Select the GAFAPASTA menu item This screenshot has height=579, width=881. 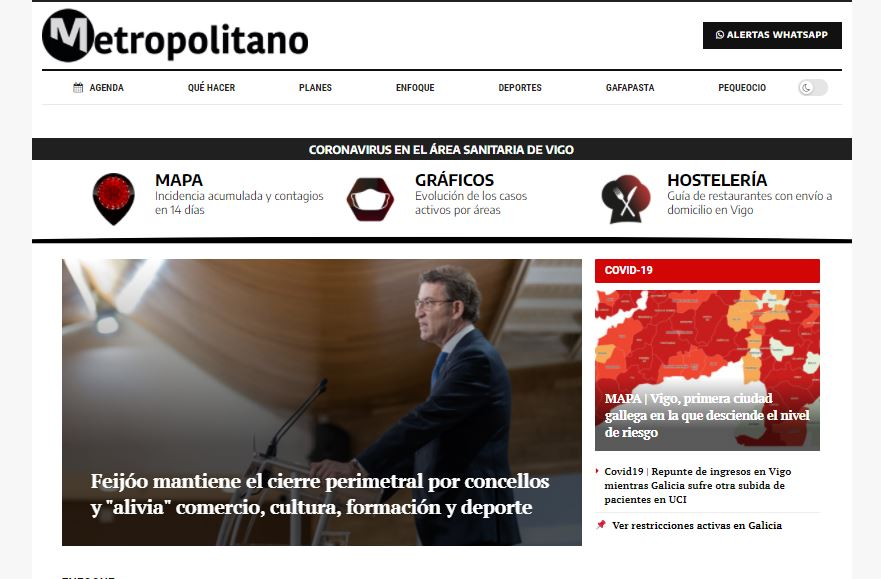(630, 88)
